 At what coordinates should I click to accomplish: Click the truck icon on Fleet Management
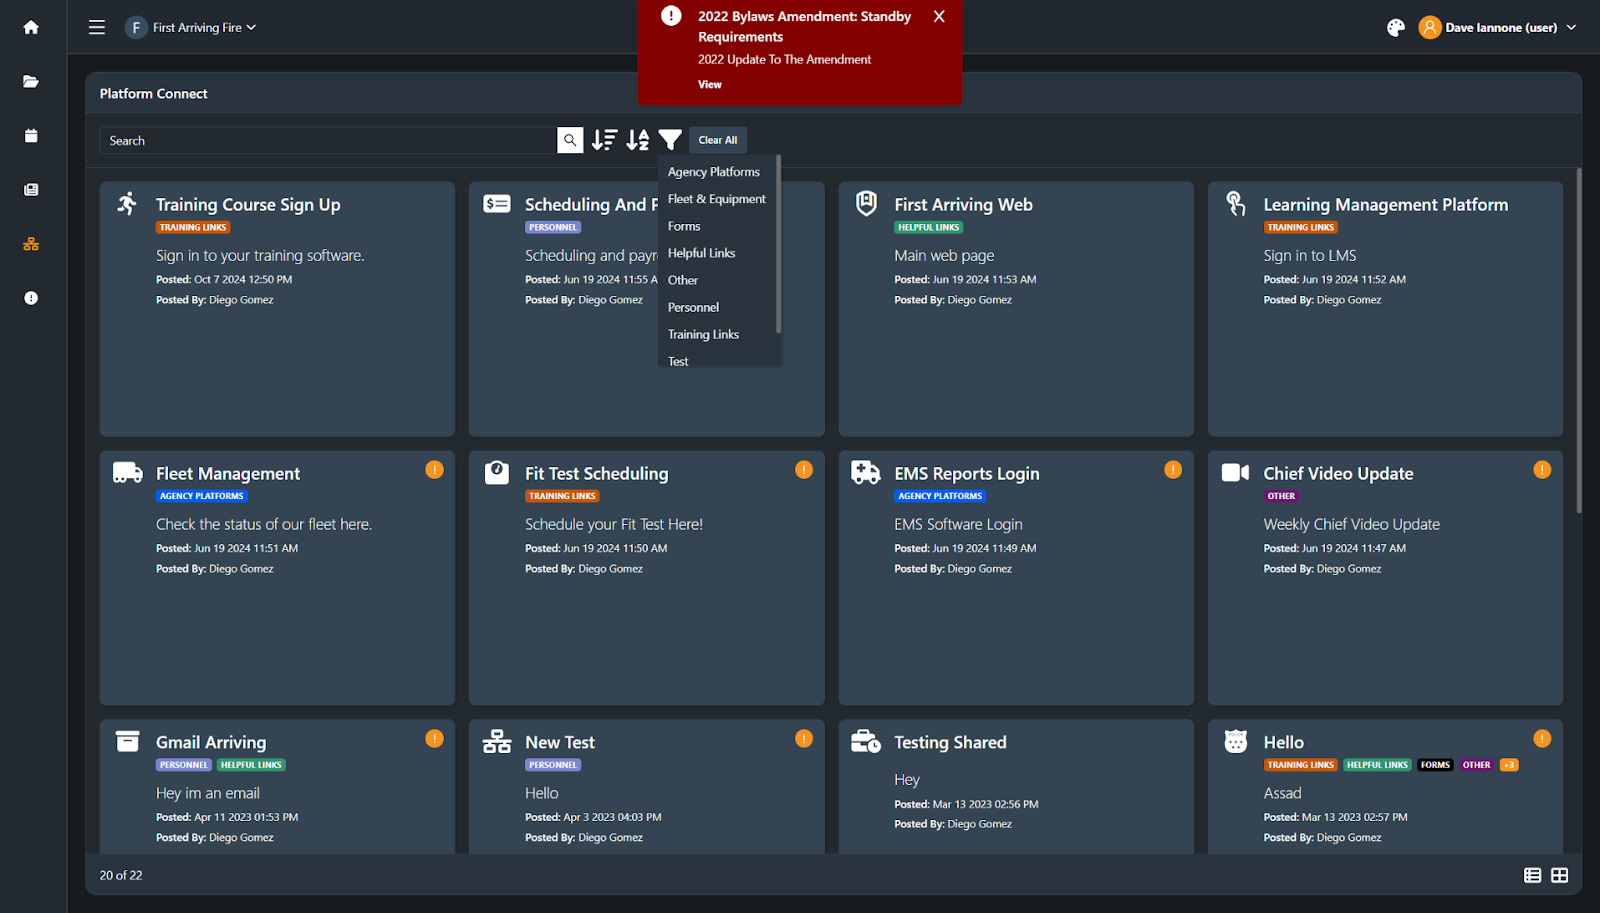[128, 473]
